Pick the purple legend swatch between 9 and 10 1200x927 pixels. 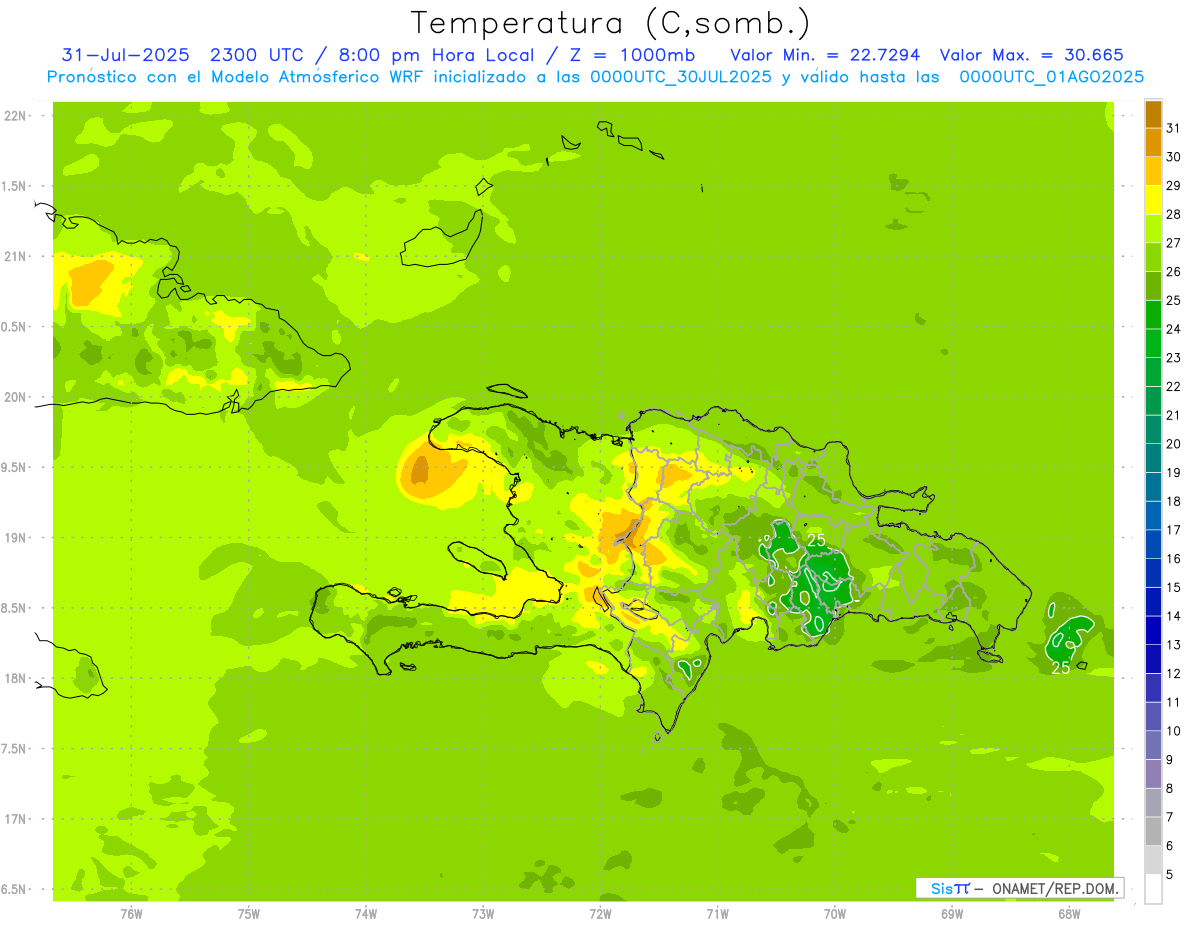pyautogui.click(x=1153, y=745)
